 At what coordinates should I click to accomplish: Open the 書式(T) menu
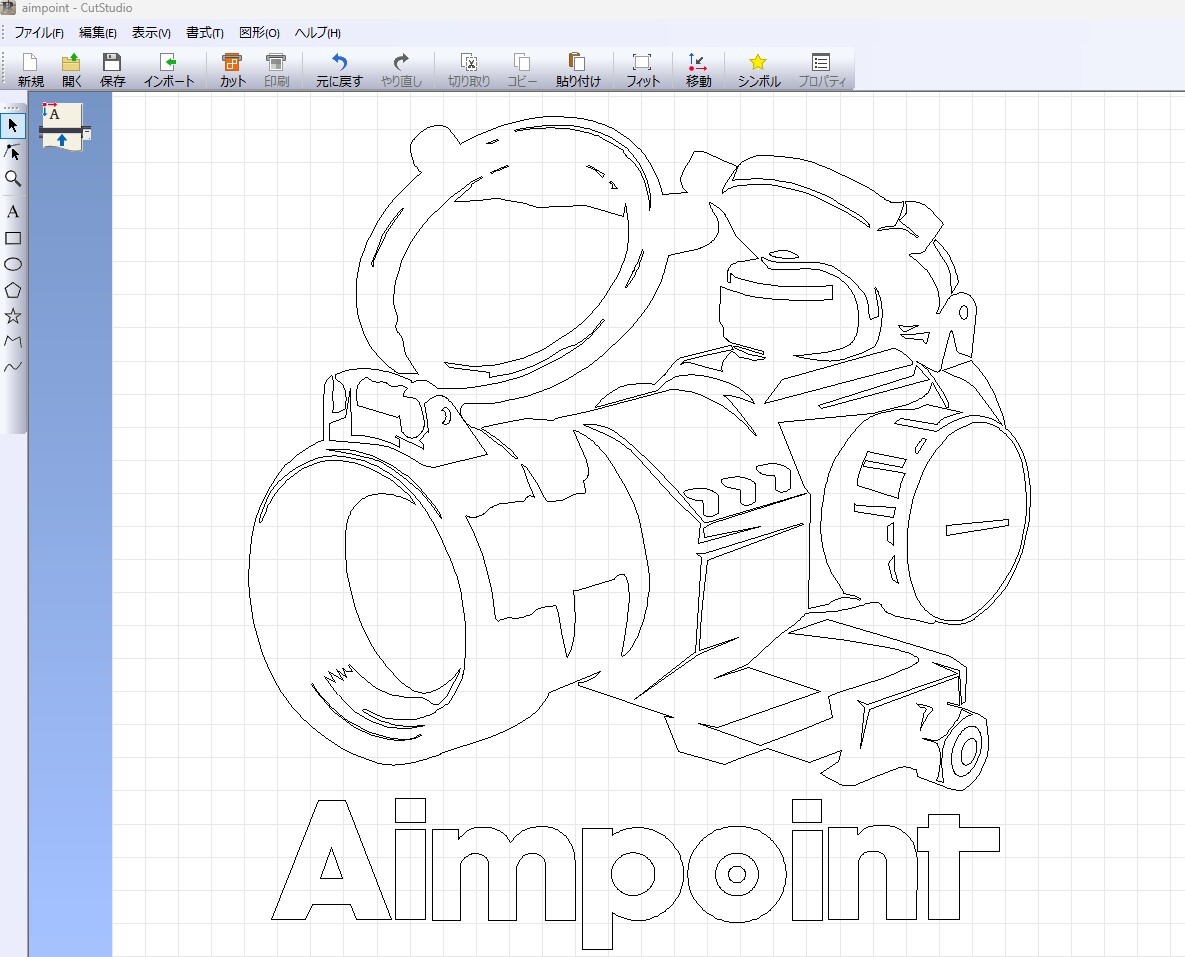[x=205, y=33]
